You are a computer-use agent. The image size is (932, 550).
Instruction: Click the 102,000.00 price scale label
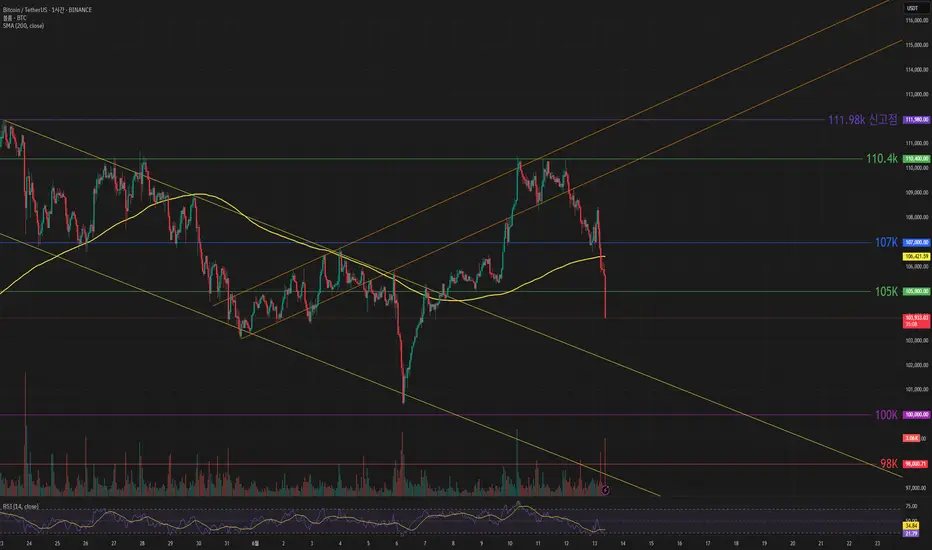click(x=917, y=365)
